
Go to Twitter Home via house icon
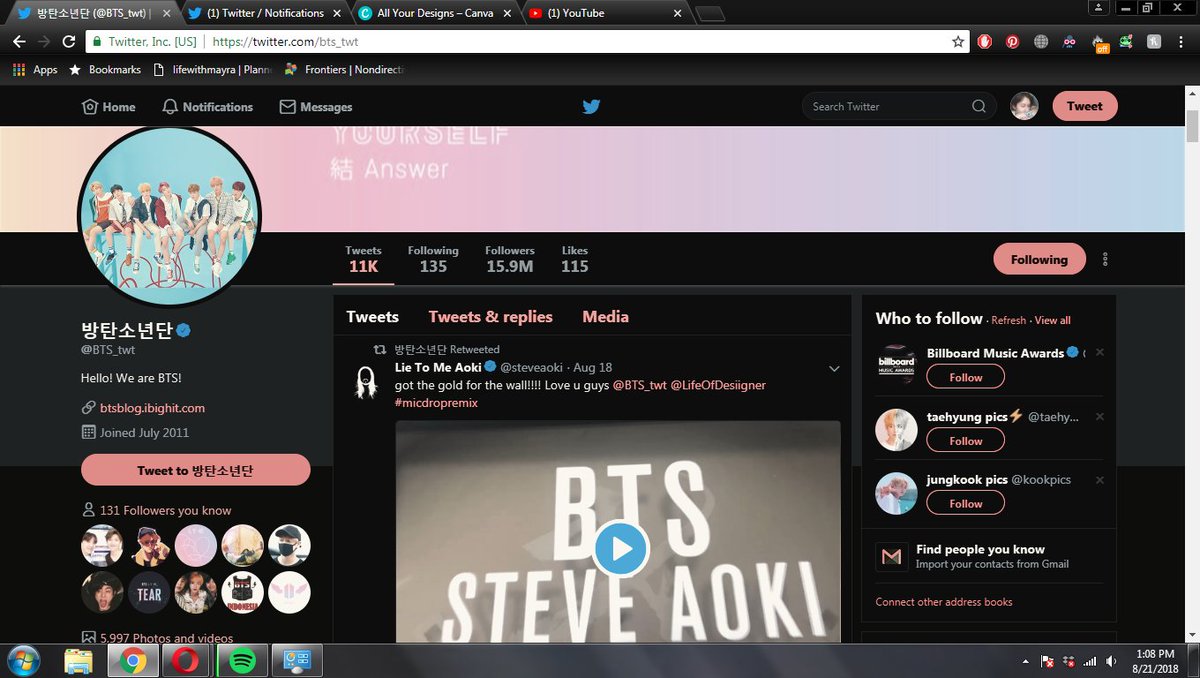pos(108,107)
